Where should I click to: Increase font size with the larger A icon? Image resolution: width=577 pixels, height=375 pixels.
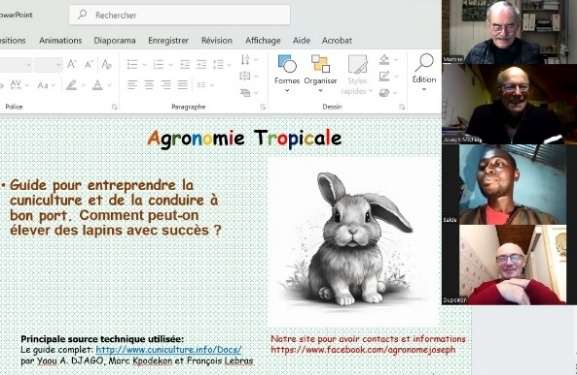pyautogui.click(x=71, y=64)
